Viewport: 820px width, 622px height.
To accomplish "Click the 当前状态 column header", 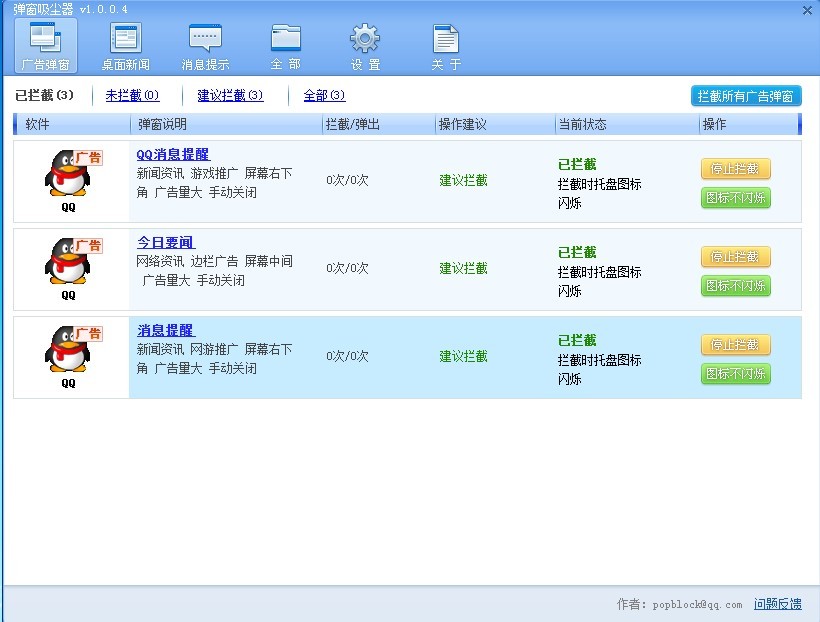I will pos(627,124).
